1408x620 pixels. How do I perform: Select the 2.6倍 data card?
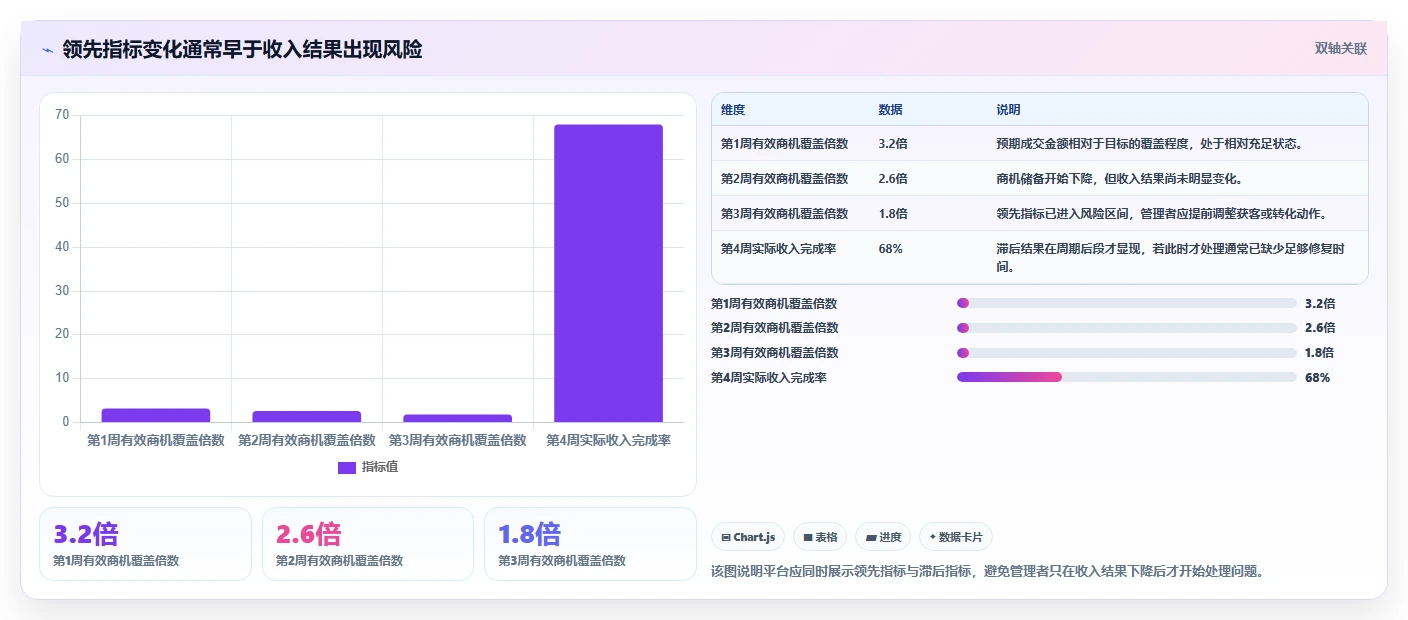point(368,544)
